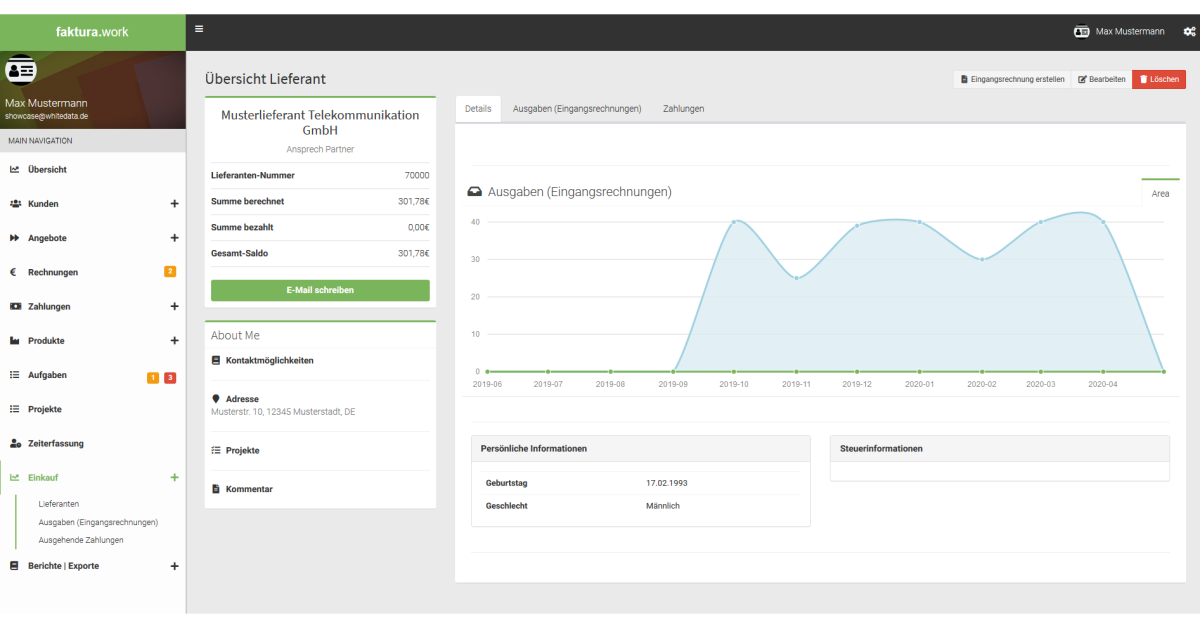1200x628 pixels.
Task: Click the Zahlungen money icon
Action: (15, 306)
